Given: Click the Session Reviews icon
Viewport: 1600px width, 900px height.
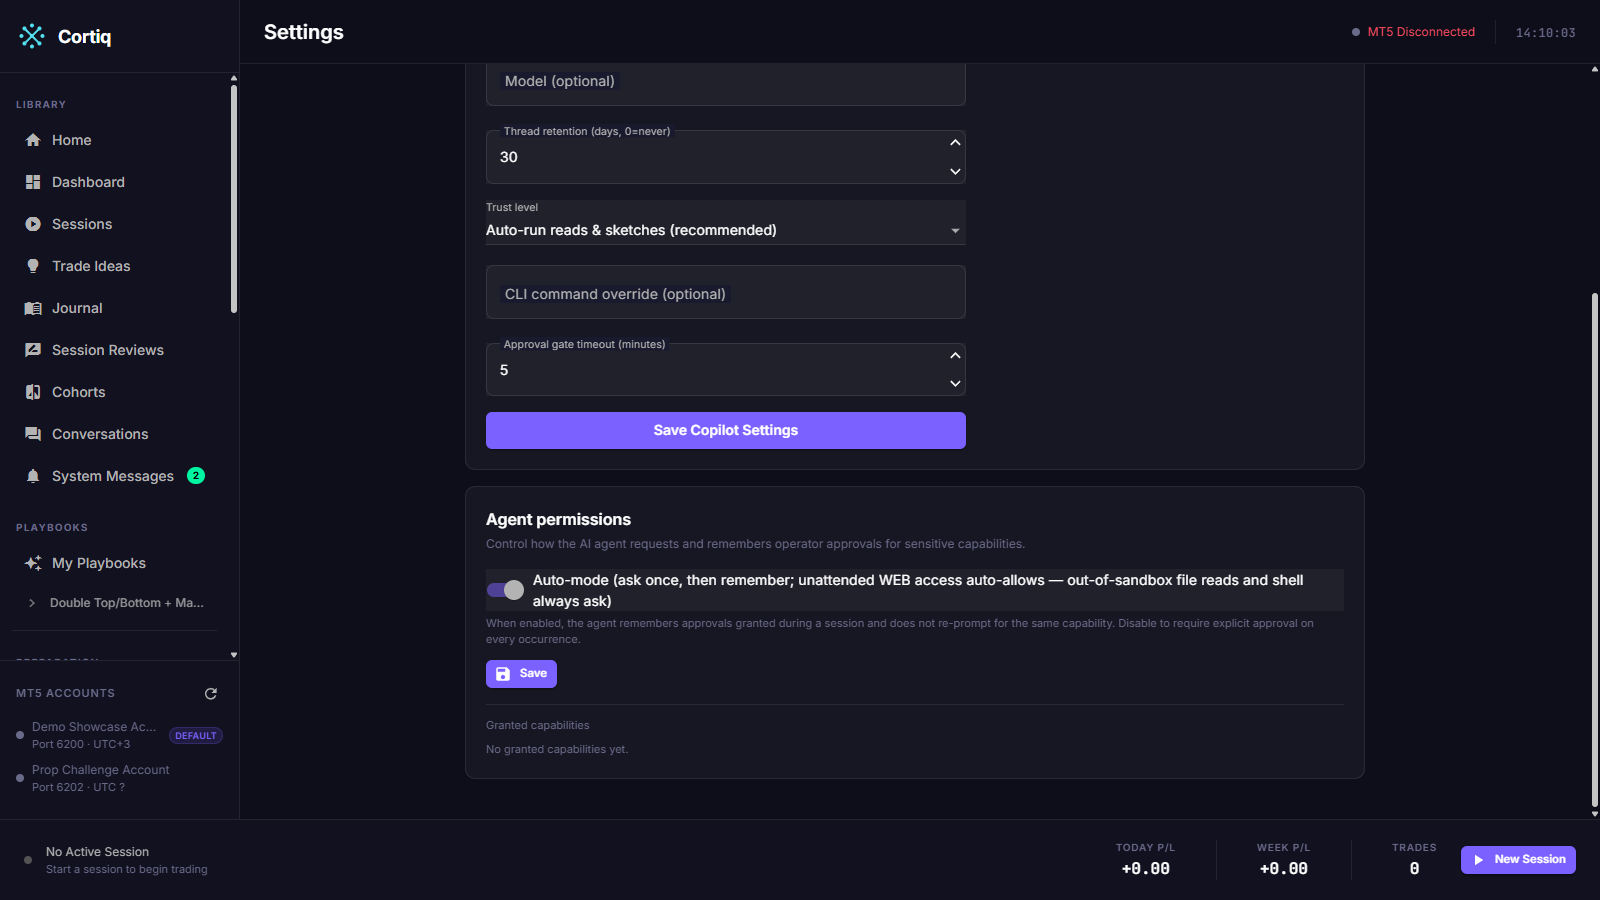Looking at the screenshot, I should (x=33, y=350).
